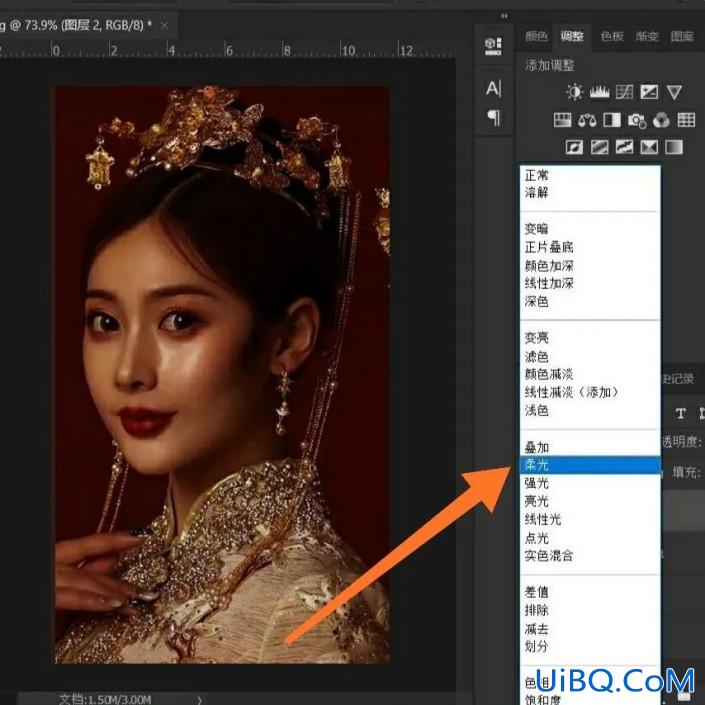Screen dimensions: 705x705
Task: Choose 滤色 blend mode
Action: coord(590,357)
